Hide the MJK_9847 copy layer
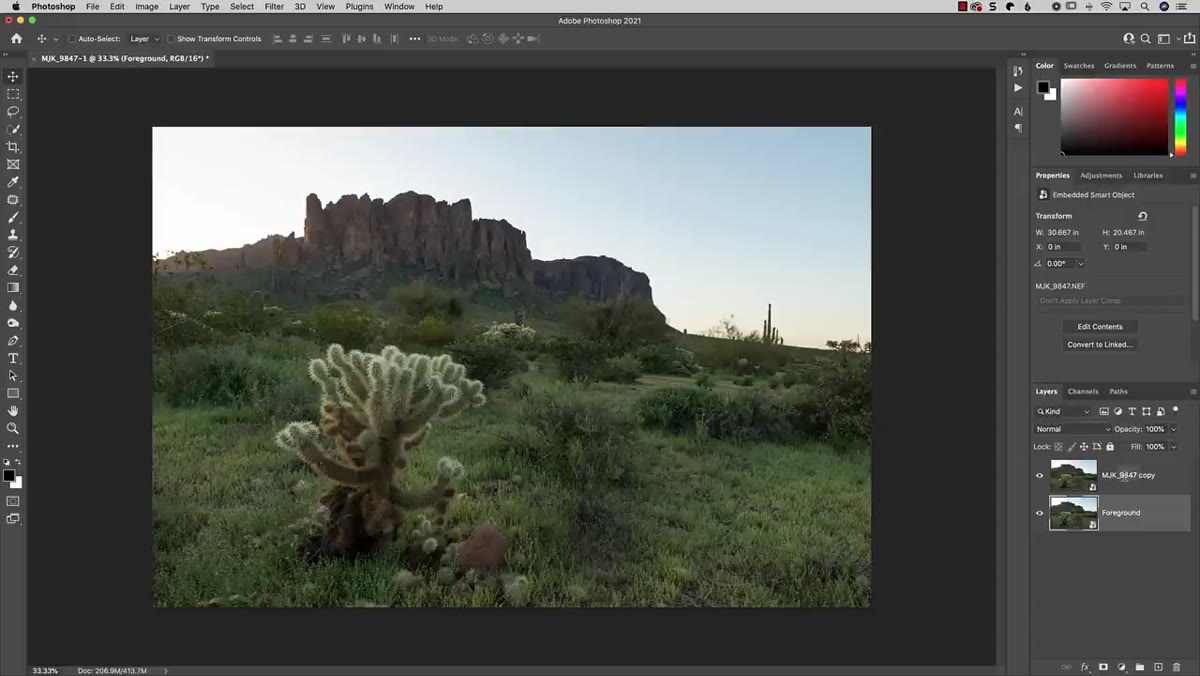 pyautogui.click(x=1039, y=476)
